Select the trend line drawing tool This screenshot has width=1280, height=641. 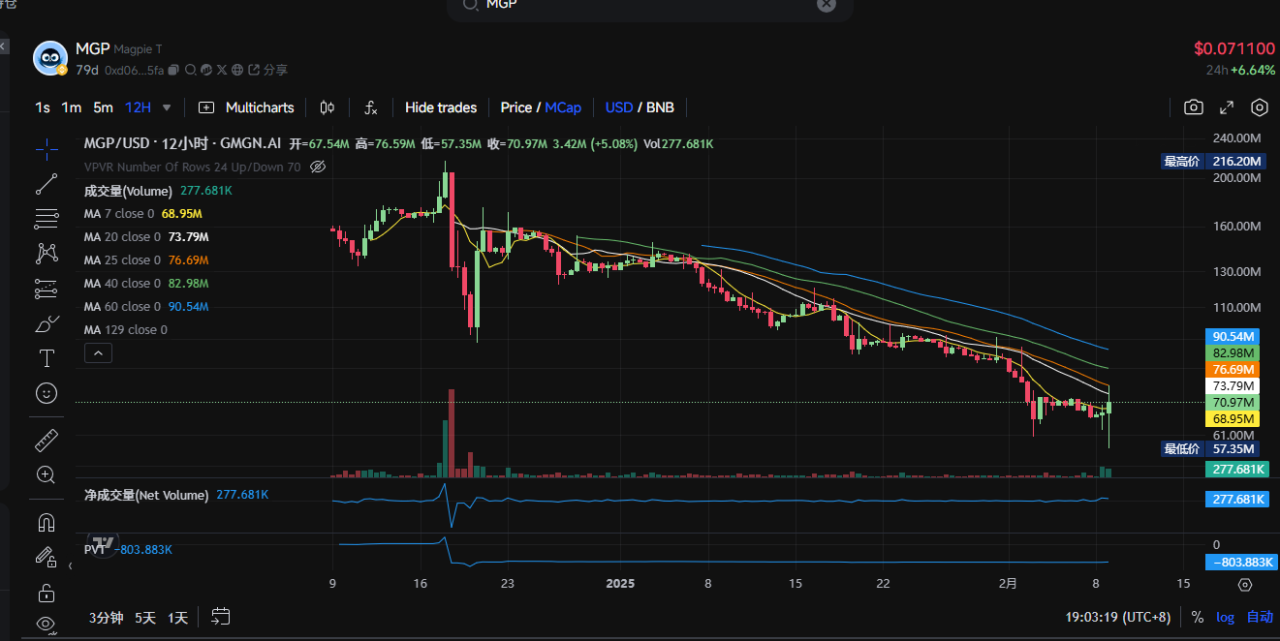click(46, 184)
